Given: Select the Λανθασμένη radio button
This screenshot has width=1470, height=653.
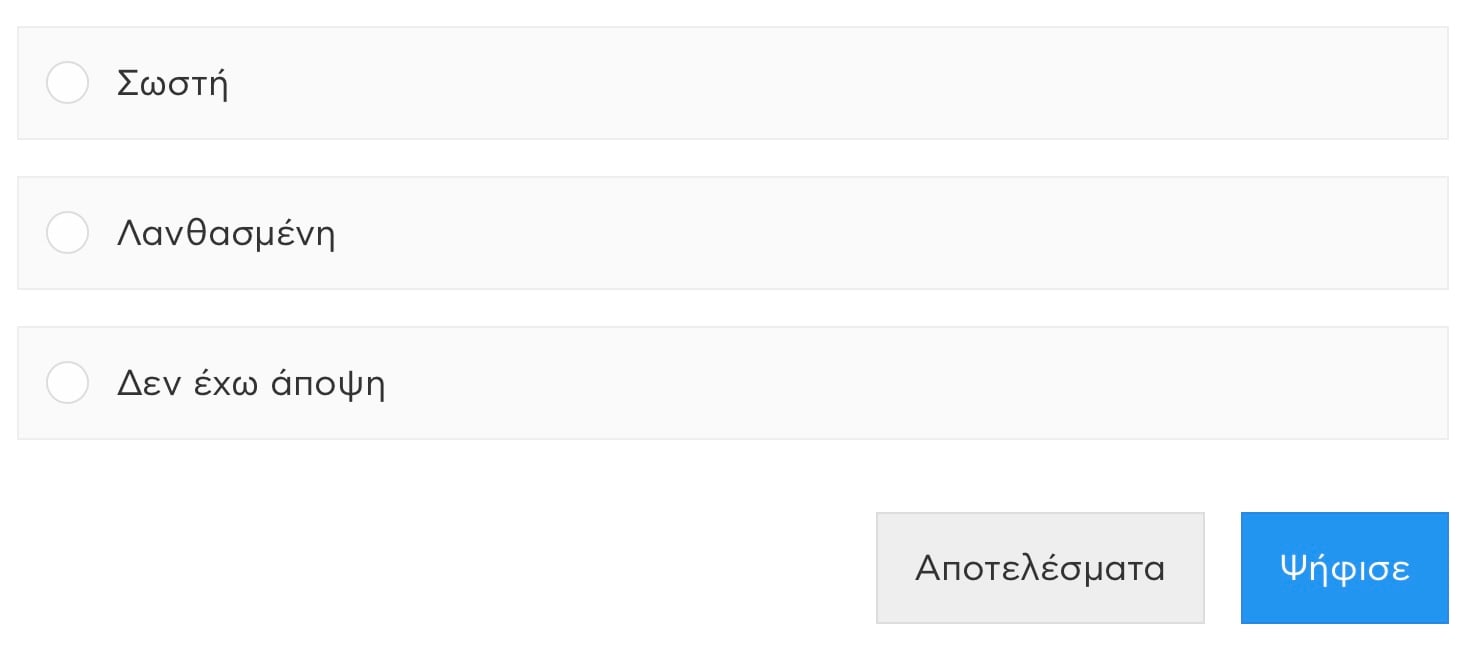Looking at the screenshot, I should click(68, 233).
